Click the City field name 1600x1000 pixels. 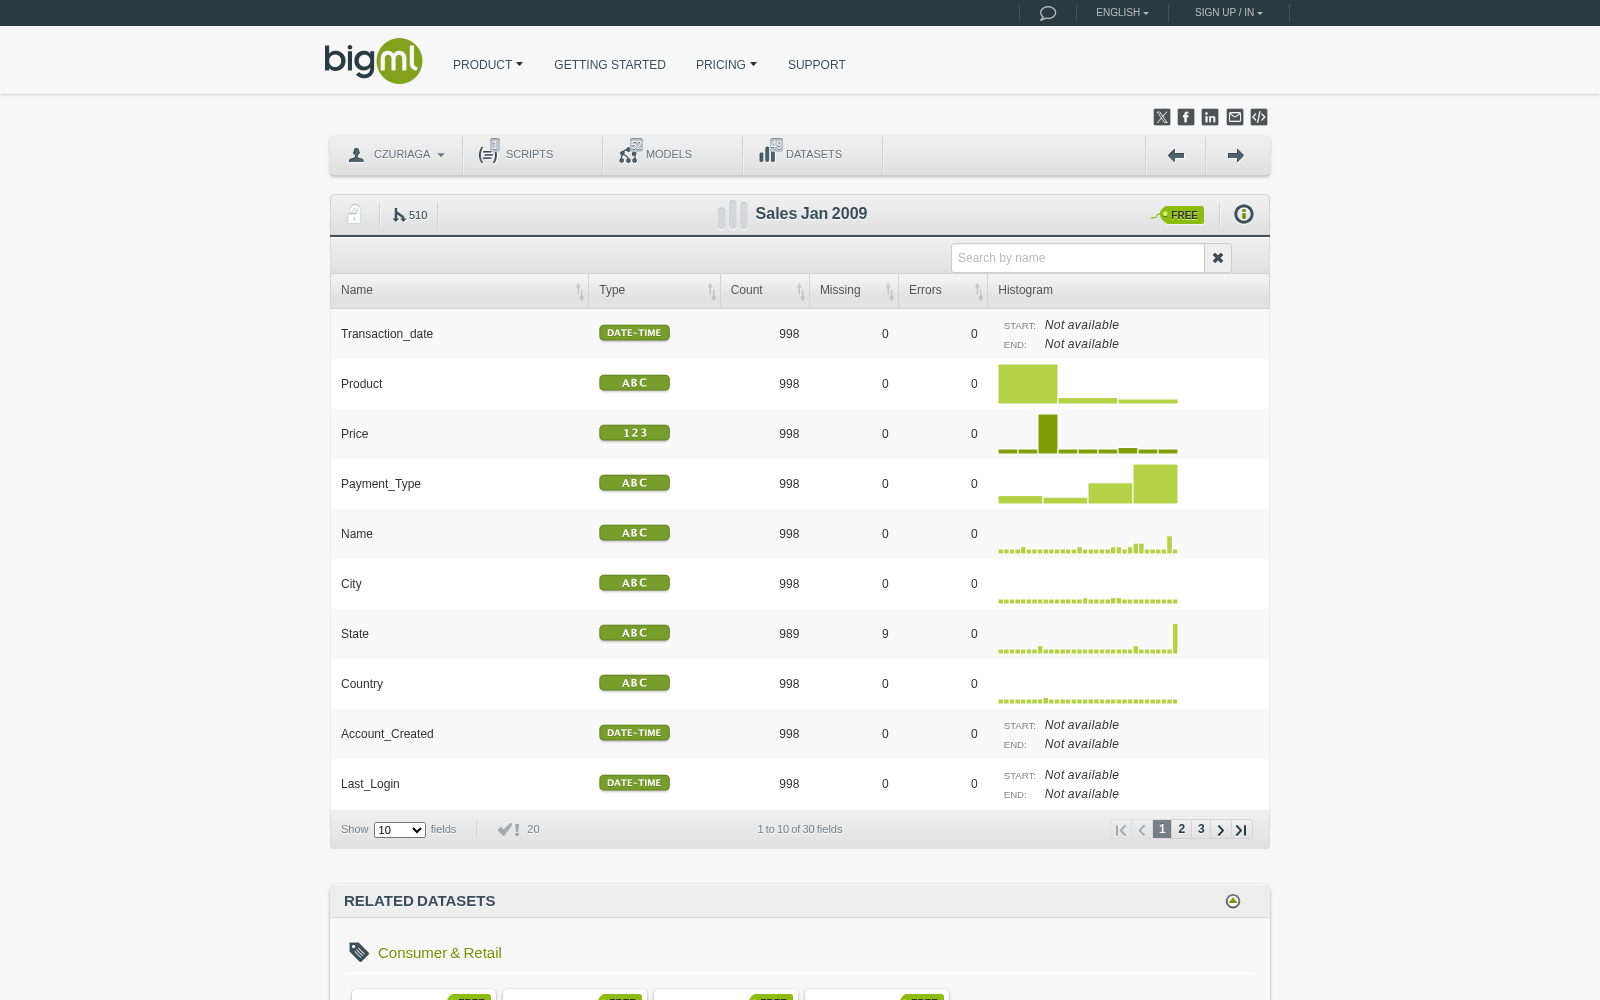[351, 584]
